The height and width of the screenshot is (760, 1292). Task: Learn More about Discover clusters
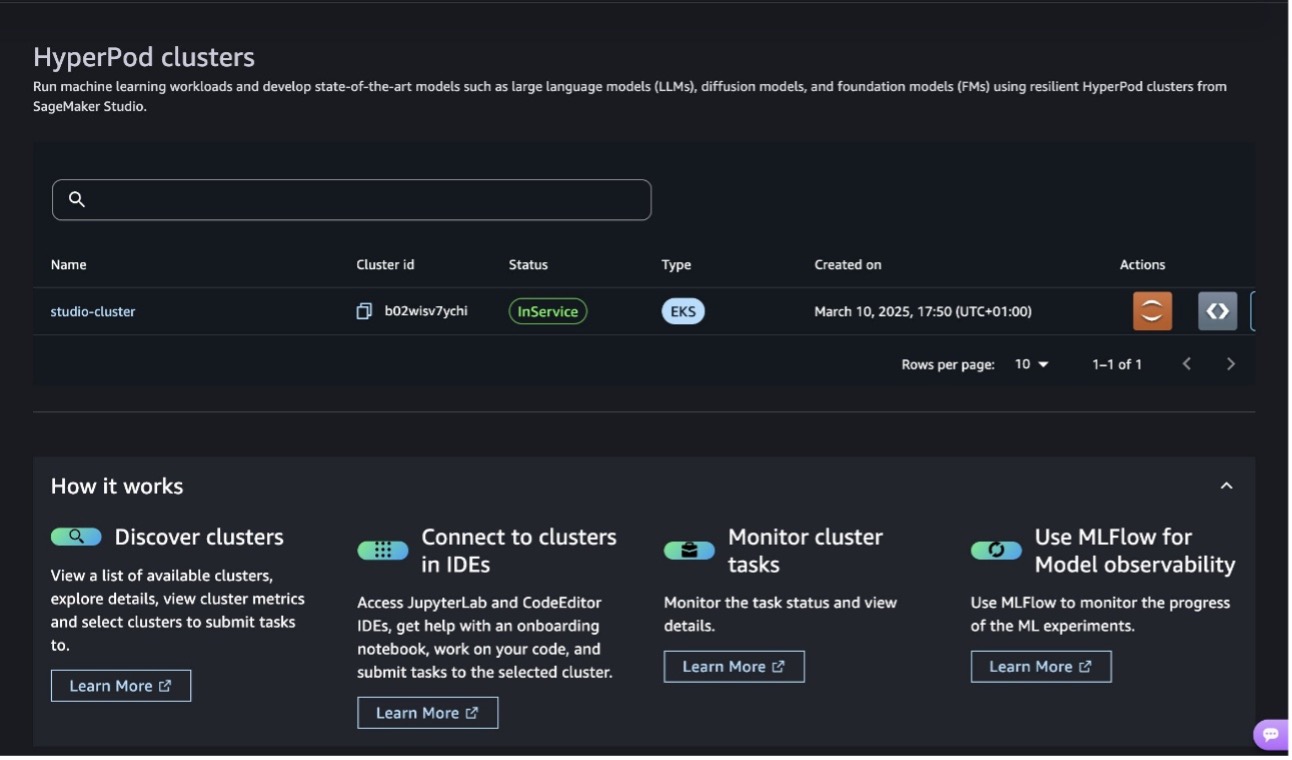tap(121, 686)
